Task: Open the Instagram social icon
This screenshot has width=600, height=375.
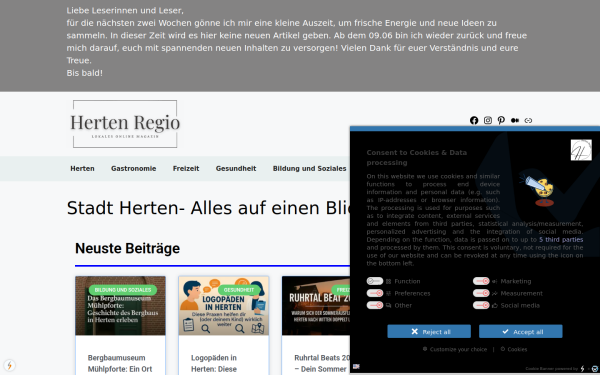Action: click(488, 121)
